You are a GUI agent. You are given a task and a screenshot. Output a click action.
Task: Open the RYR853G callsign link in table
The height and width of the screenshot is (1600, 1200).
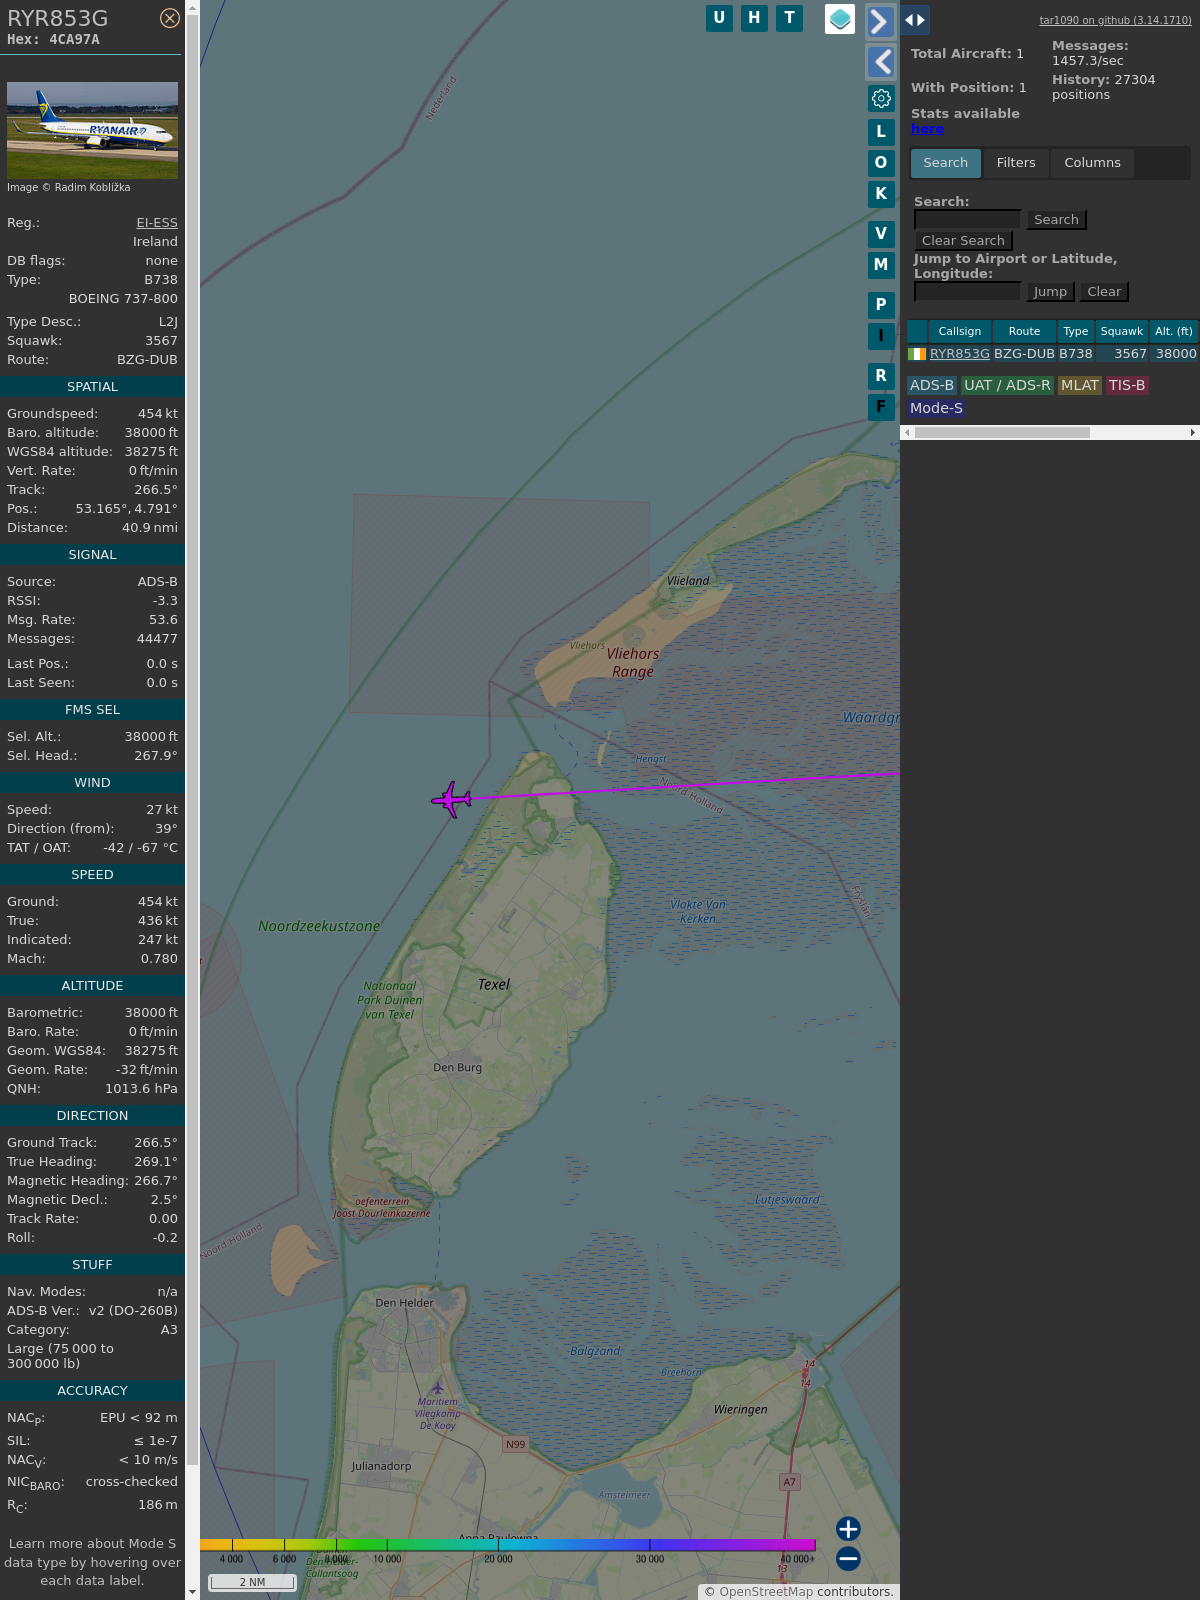point(960,354)
